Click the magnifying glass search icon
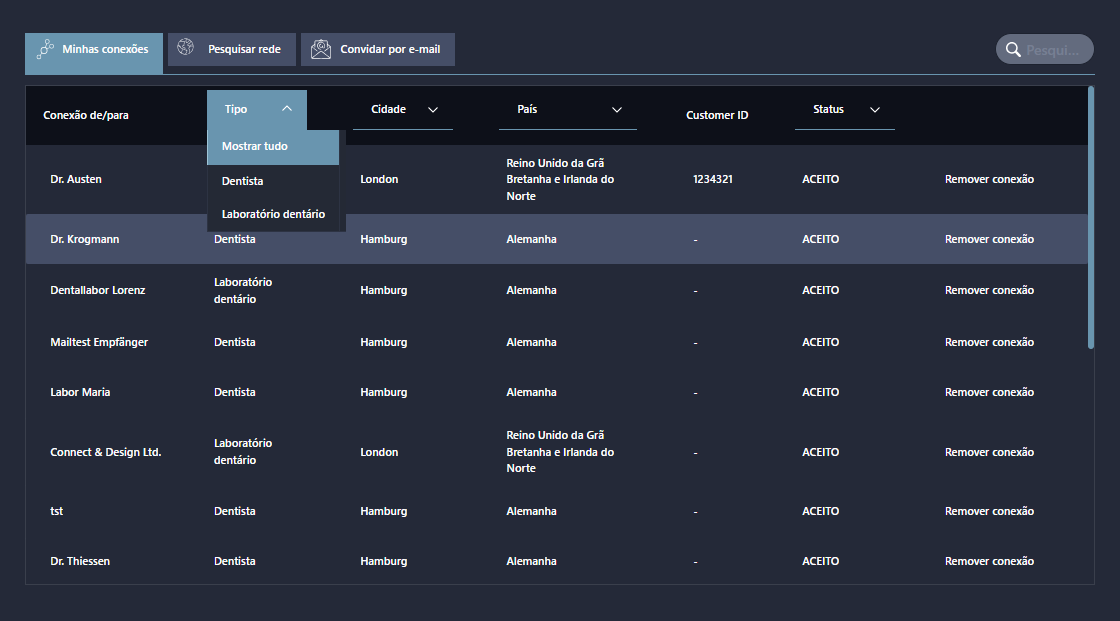Viewport: 1120px width, 621px height. [x=1013, y=50]
